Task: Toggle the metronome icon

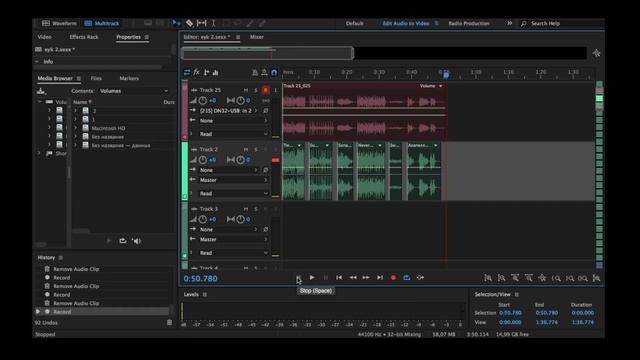Action: point(255,72)
